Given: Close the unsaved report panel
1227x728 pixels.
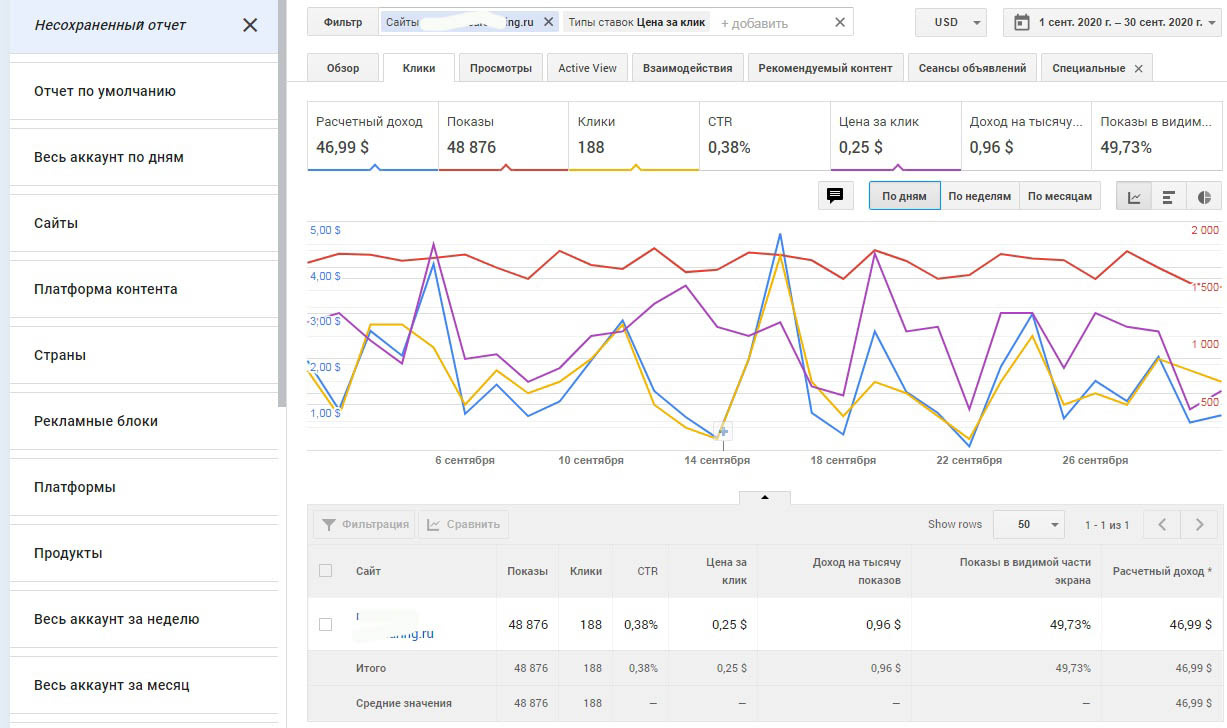Looking at the screenshot, I should [250, 25].
